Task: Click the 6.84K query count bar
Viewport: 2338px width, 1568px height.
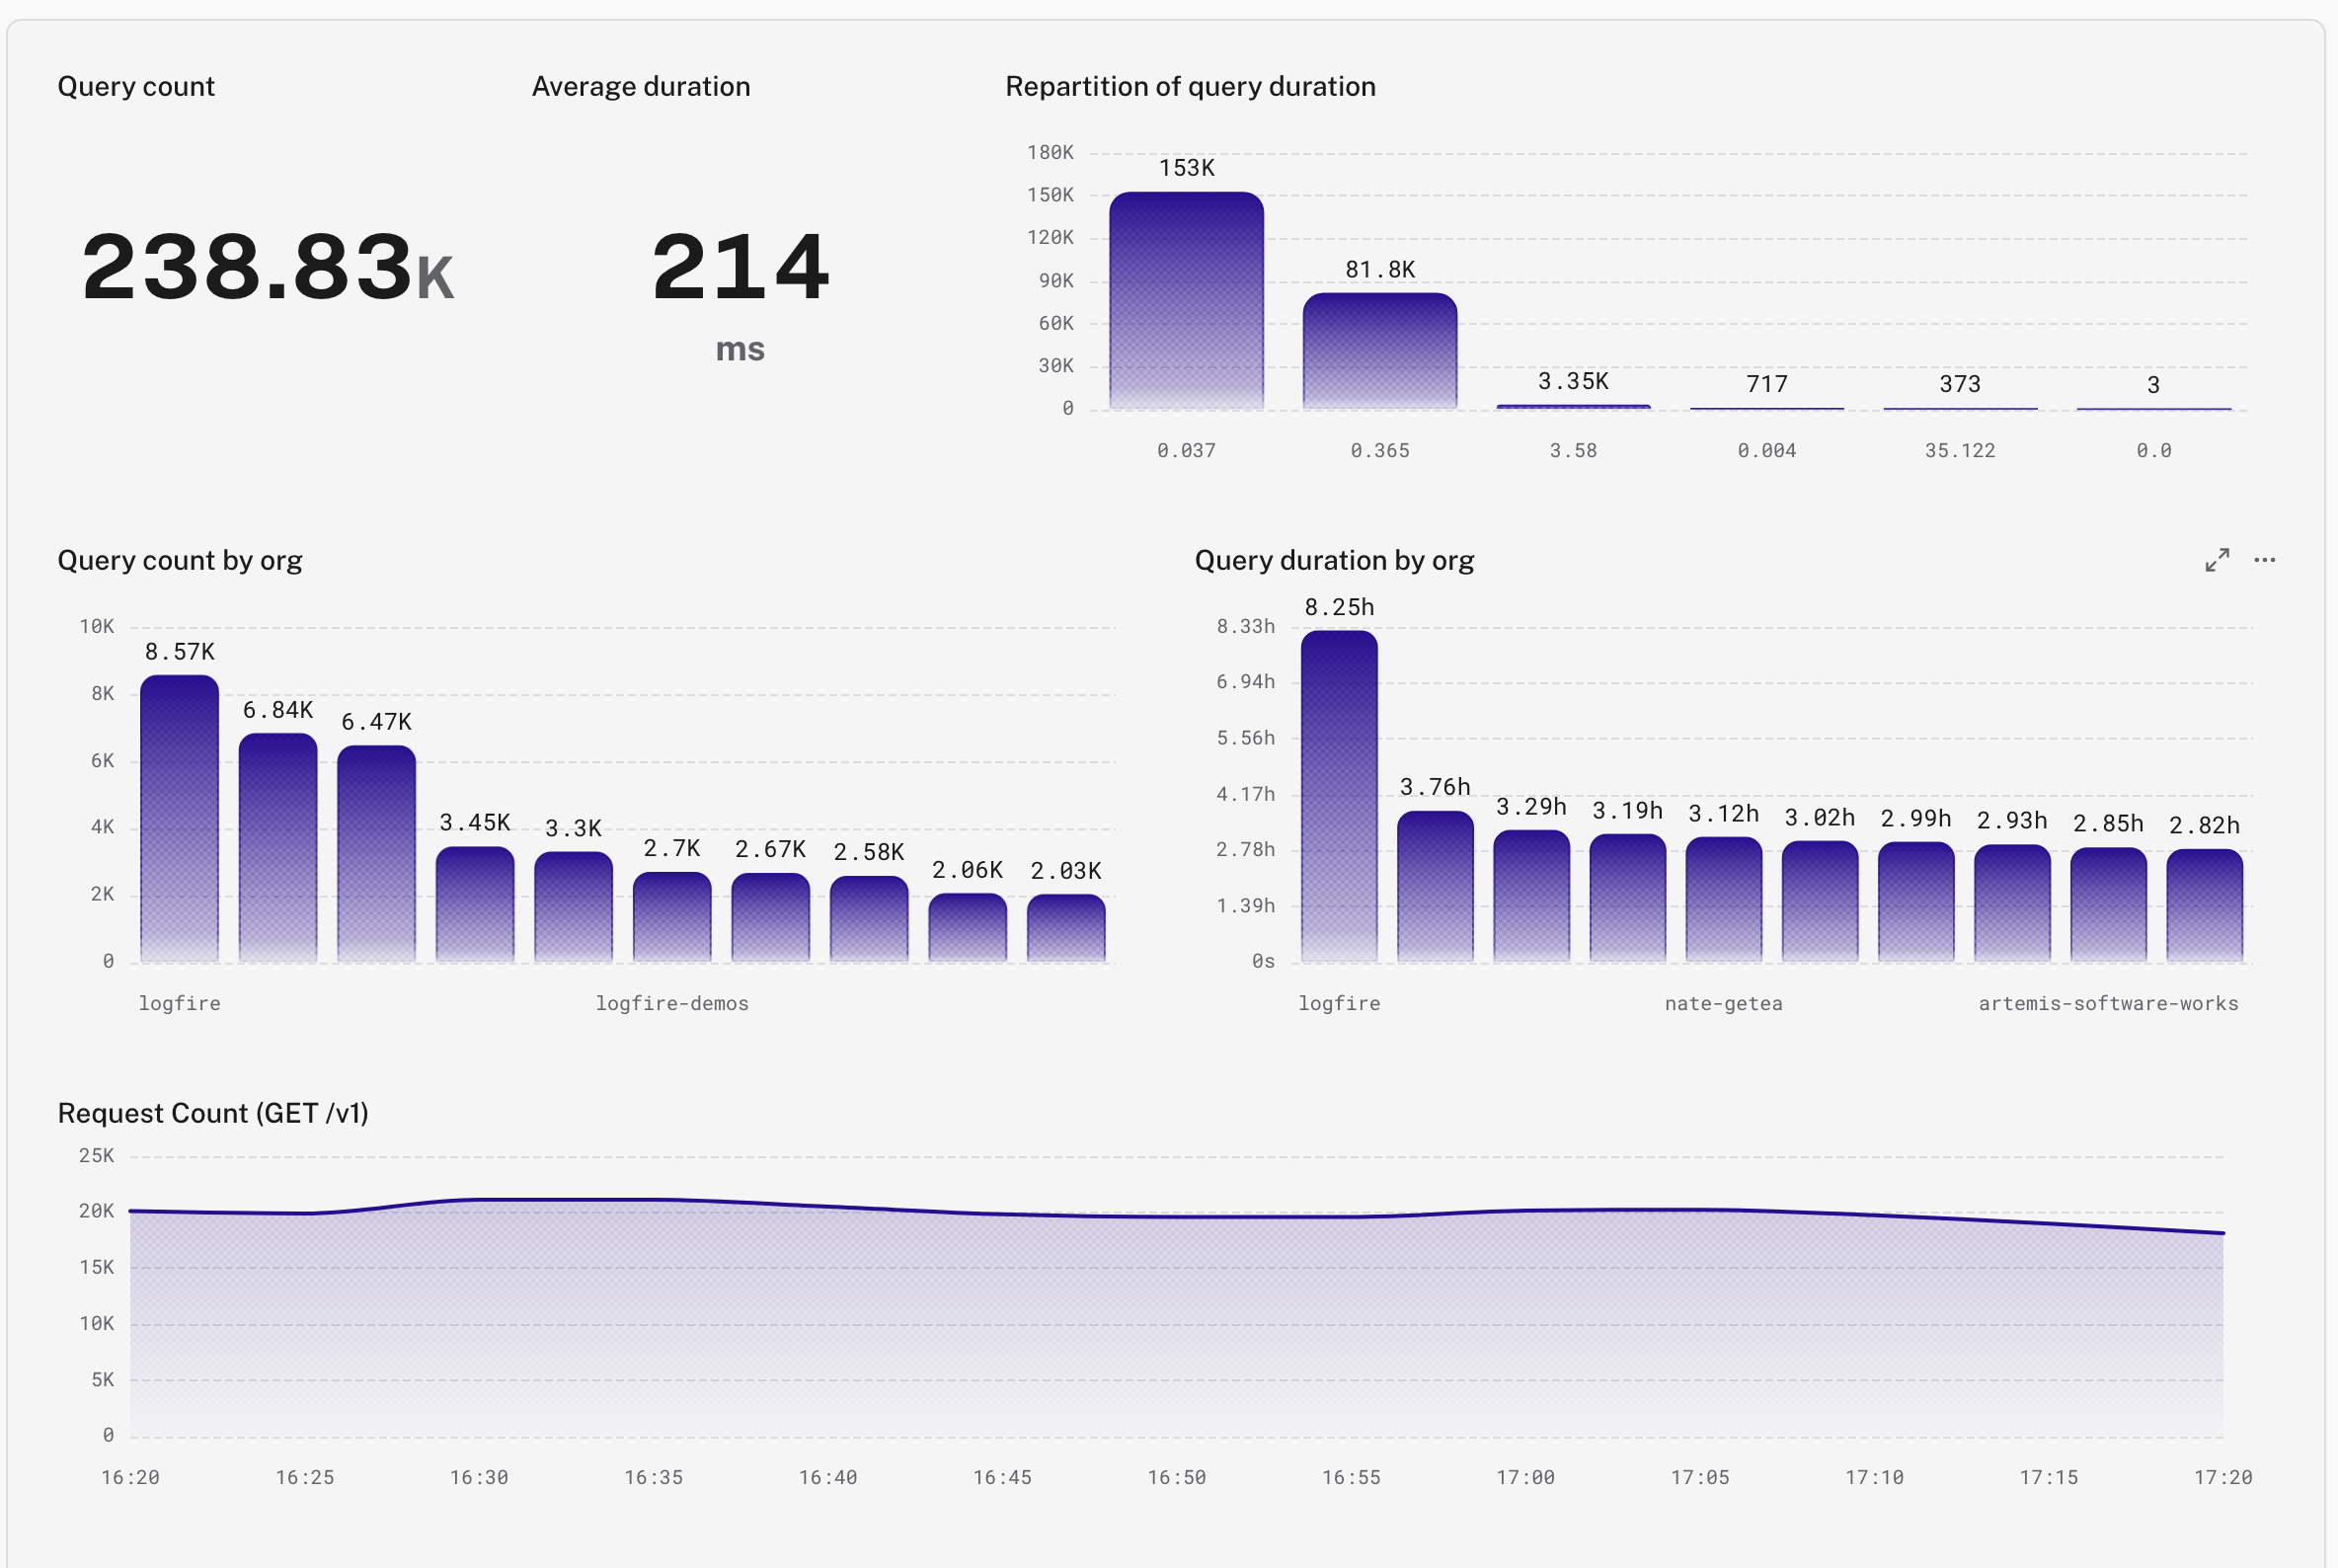Action: (278, 848)
